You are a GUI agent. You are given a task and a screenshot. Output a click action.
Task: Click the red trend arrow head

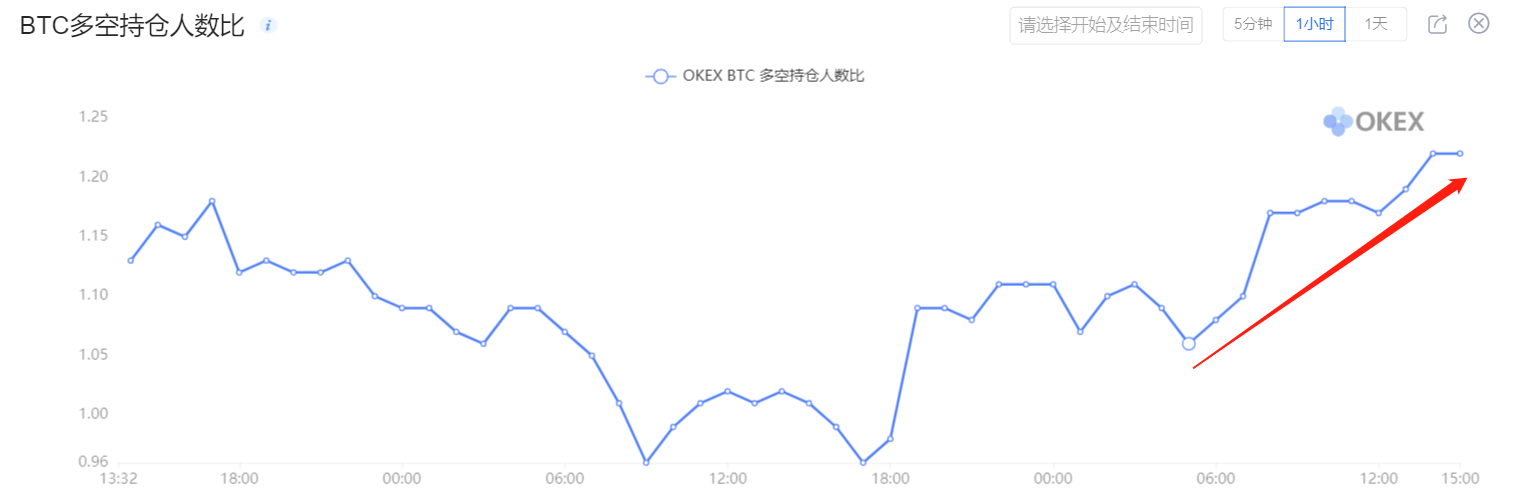tap(1455, 186)
